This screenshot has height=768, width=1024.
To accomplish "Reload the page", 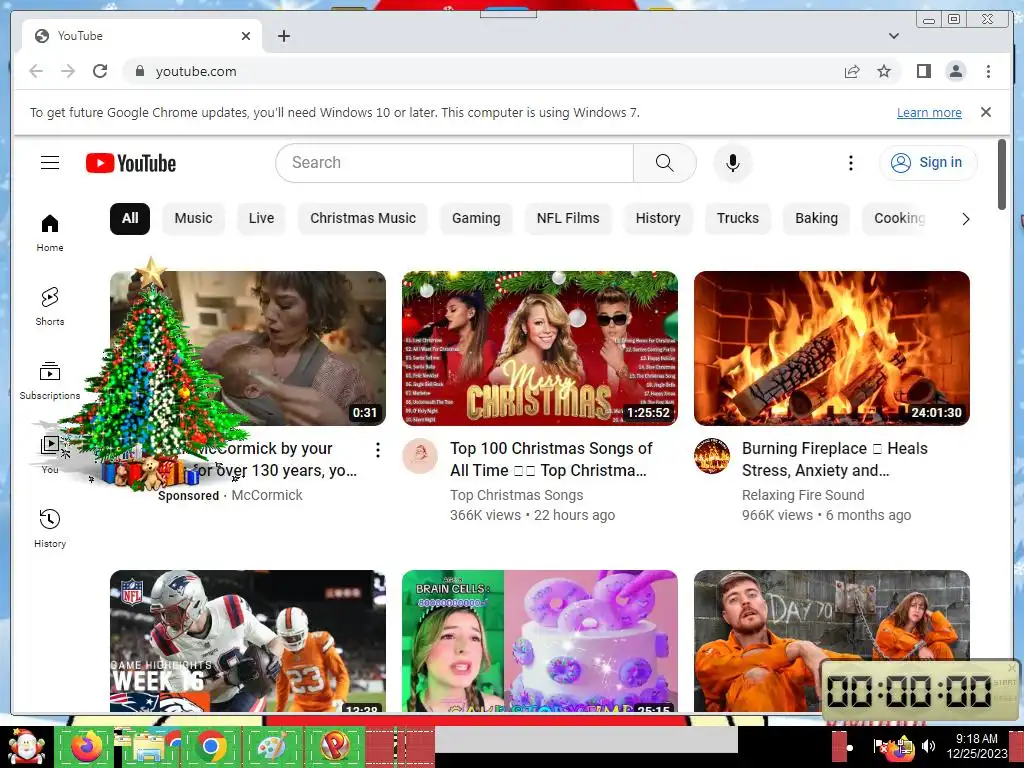I will [100, 71].
